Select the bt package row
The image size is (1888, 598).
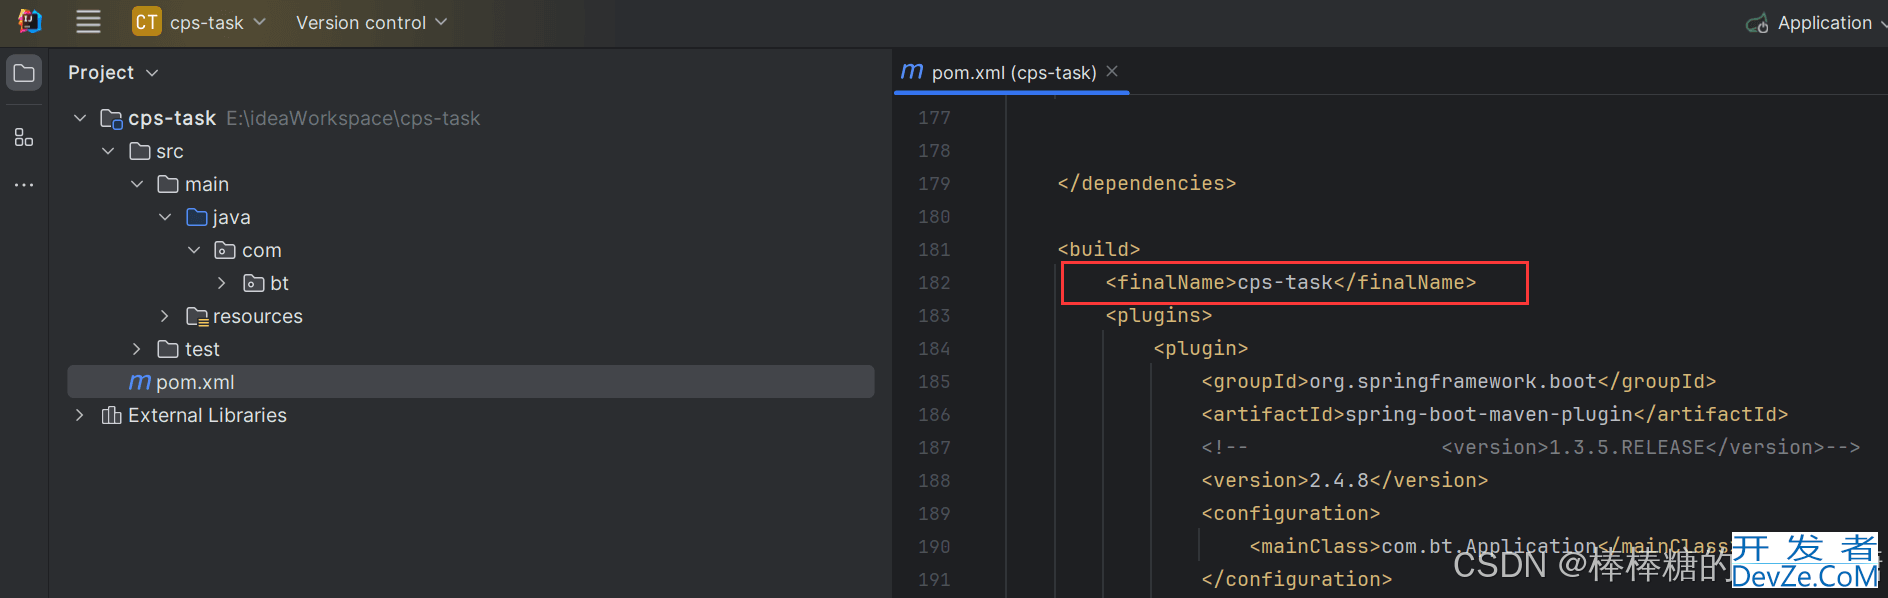tap(471, 283)
